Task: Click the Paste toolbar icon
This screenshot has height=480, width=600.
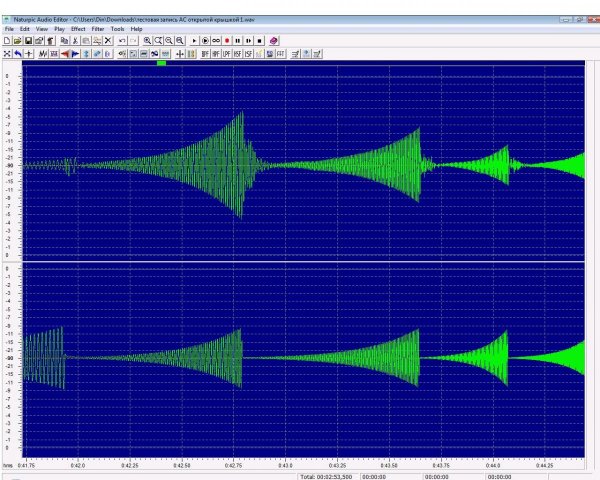Action: point(86,41)
